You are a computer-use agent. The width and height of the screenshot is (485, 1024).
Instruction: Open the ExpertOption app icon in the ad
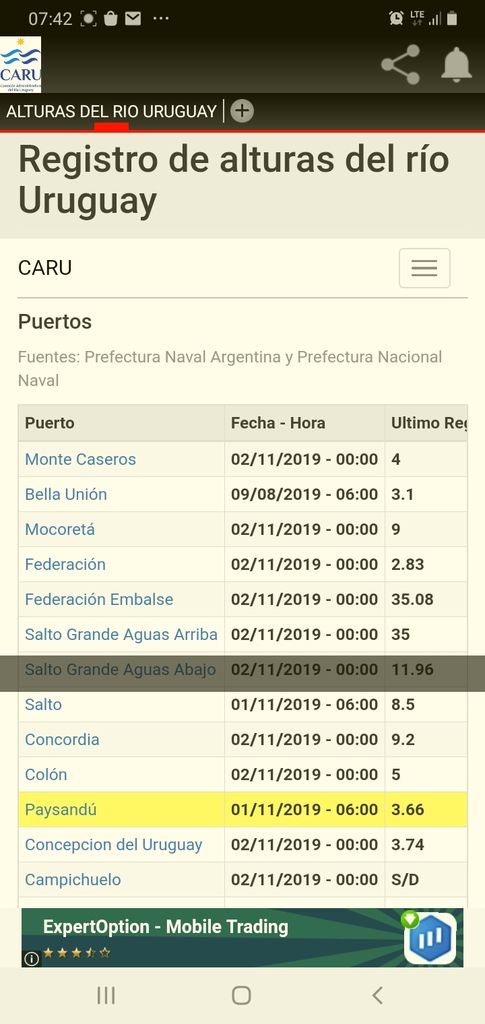pos(430,938)
